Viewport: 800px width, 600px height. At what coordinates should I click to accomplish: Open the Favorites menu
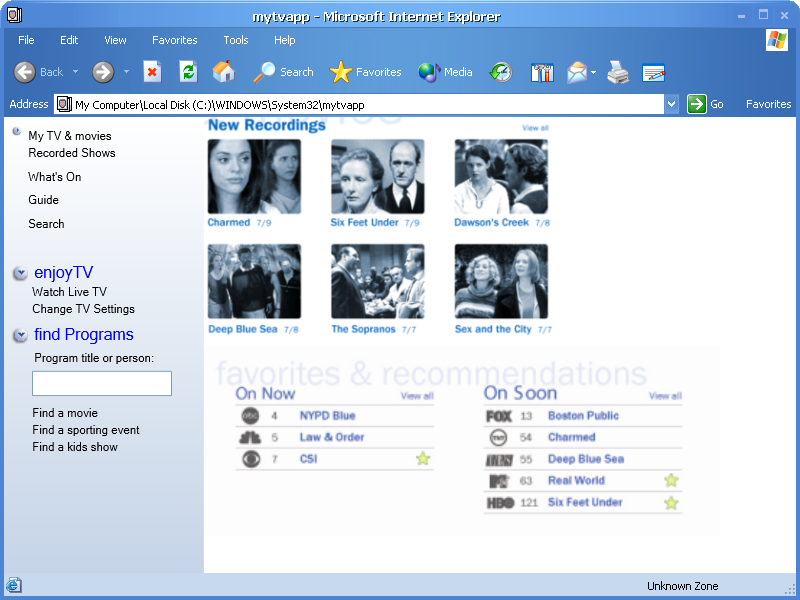click(x=175, y=40)
